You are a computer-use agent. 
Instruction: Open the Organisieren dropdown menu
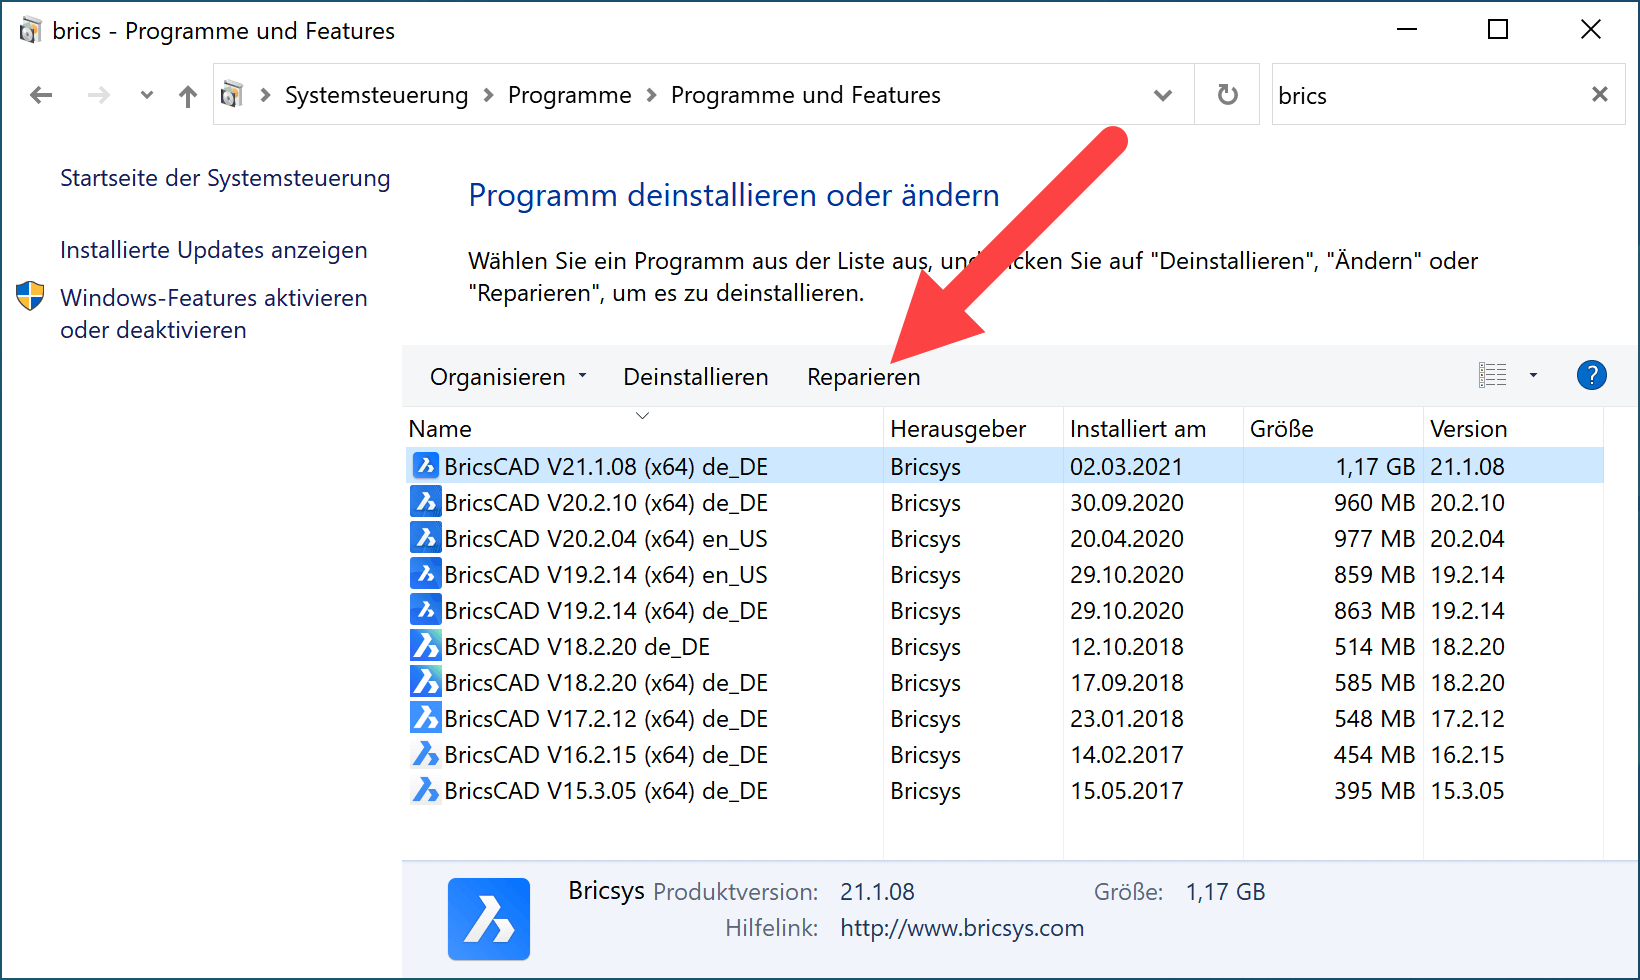click(x=507, y=377)
